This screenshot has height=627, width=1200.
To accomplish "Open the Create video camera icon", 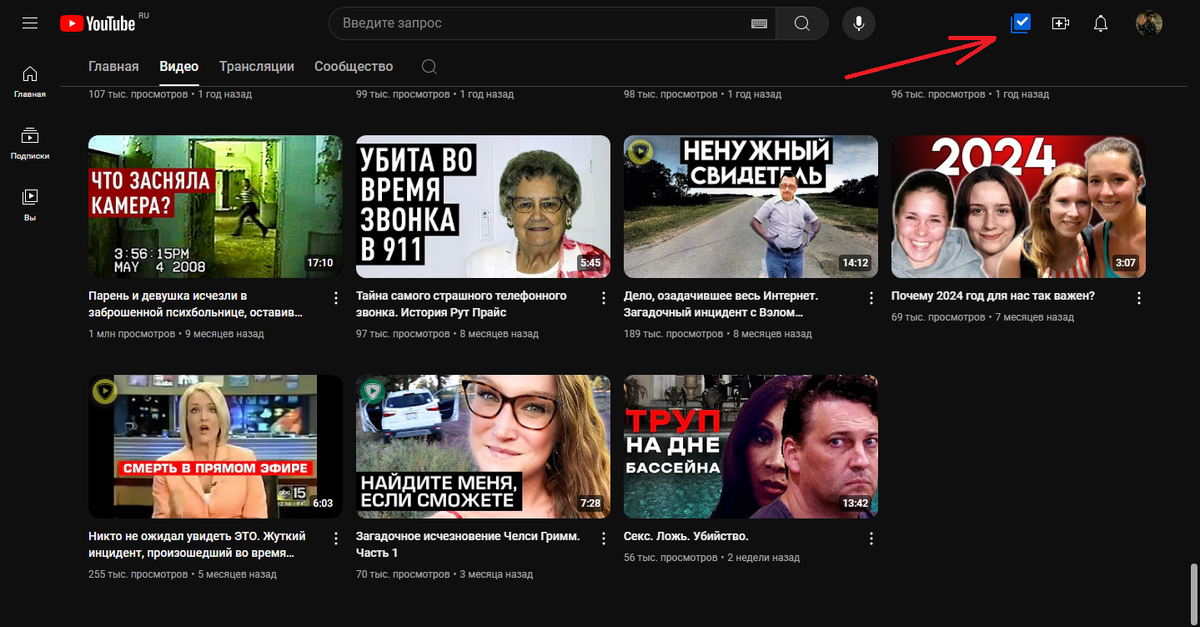I will point(1061,23).
